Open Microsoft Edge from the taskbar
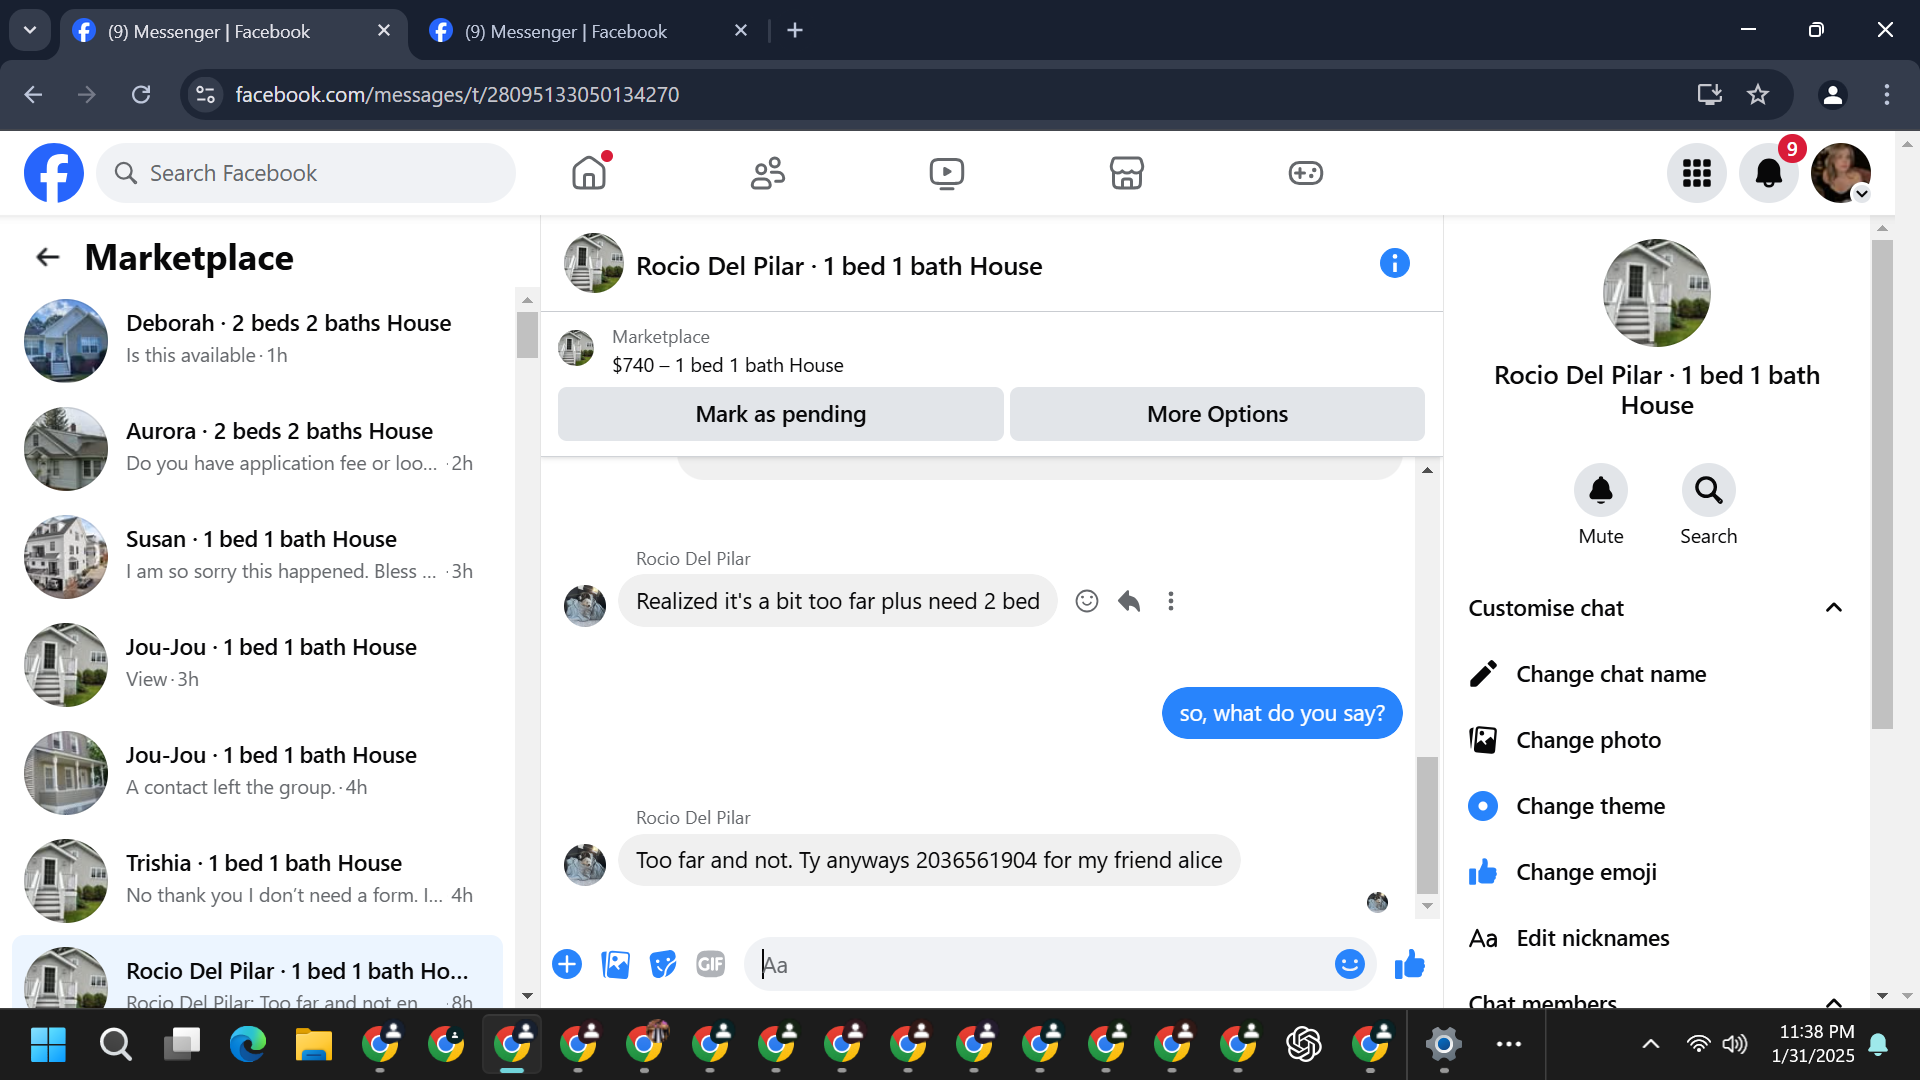The width and height of the screenshot is (1920, 1080). pos(247,1045)
